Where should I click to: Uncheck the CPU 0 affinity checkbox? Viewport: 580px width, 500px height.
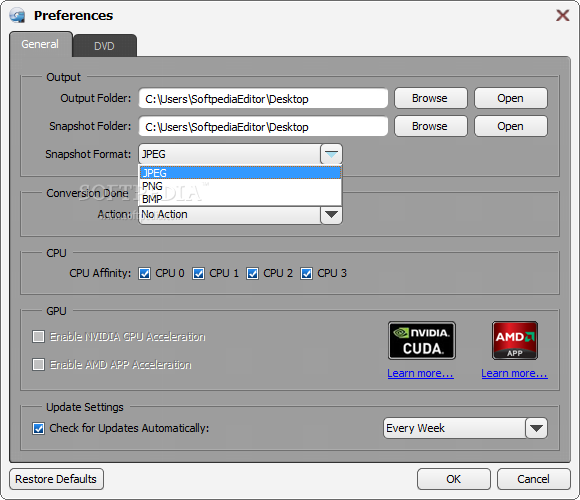coord(144,274)
